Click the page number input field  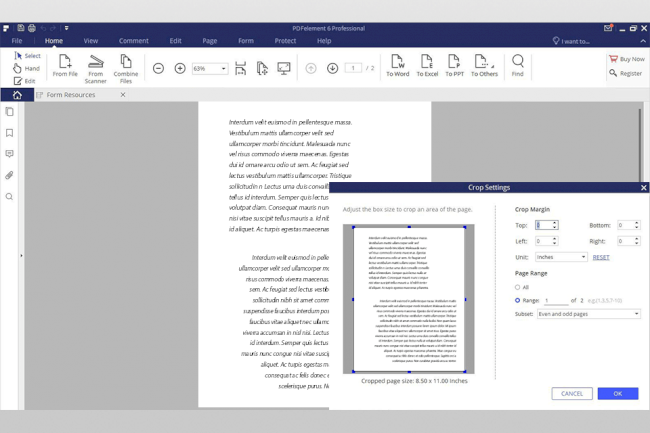(353, 68)
